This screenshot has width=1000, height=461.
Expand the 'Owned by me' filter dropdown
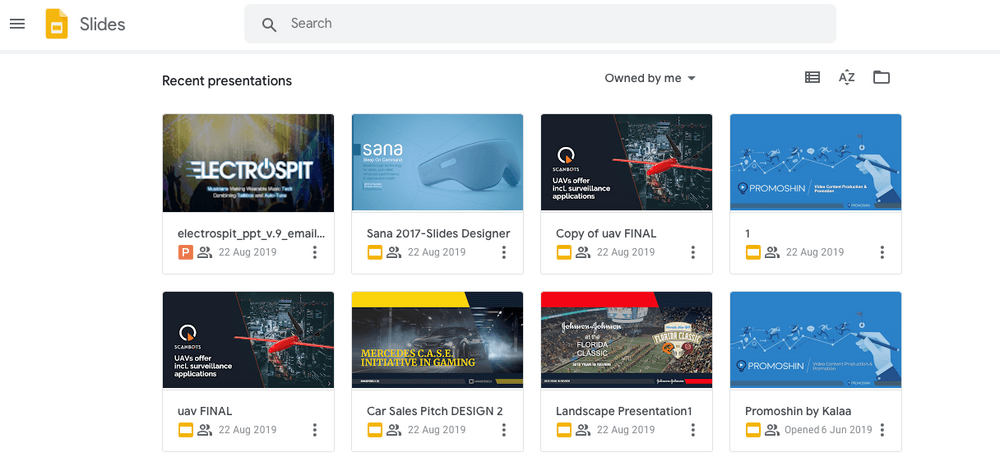pyautogui.click(x=650, y=79)
